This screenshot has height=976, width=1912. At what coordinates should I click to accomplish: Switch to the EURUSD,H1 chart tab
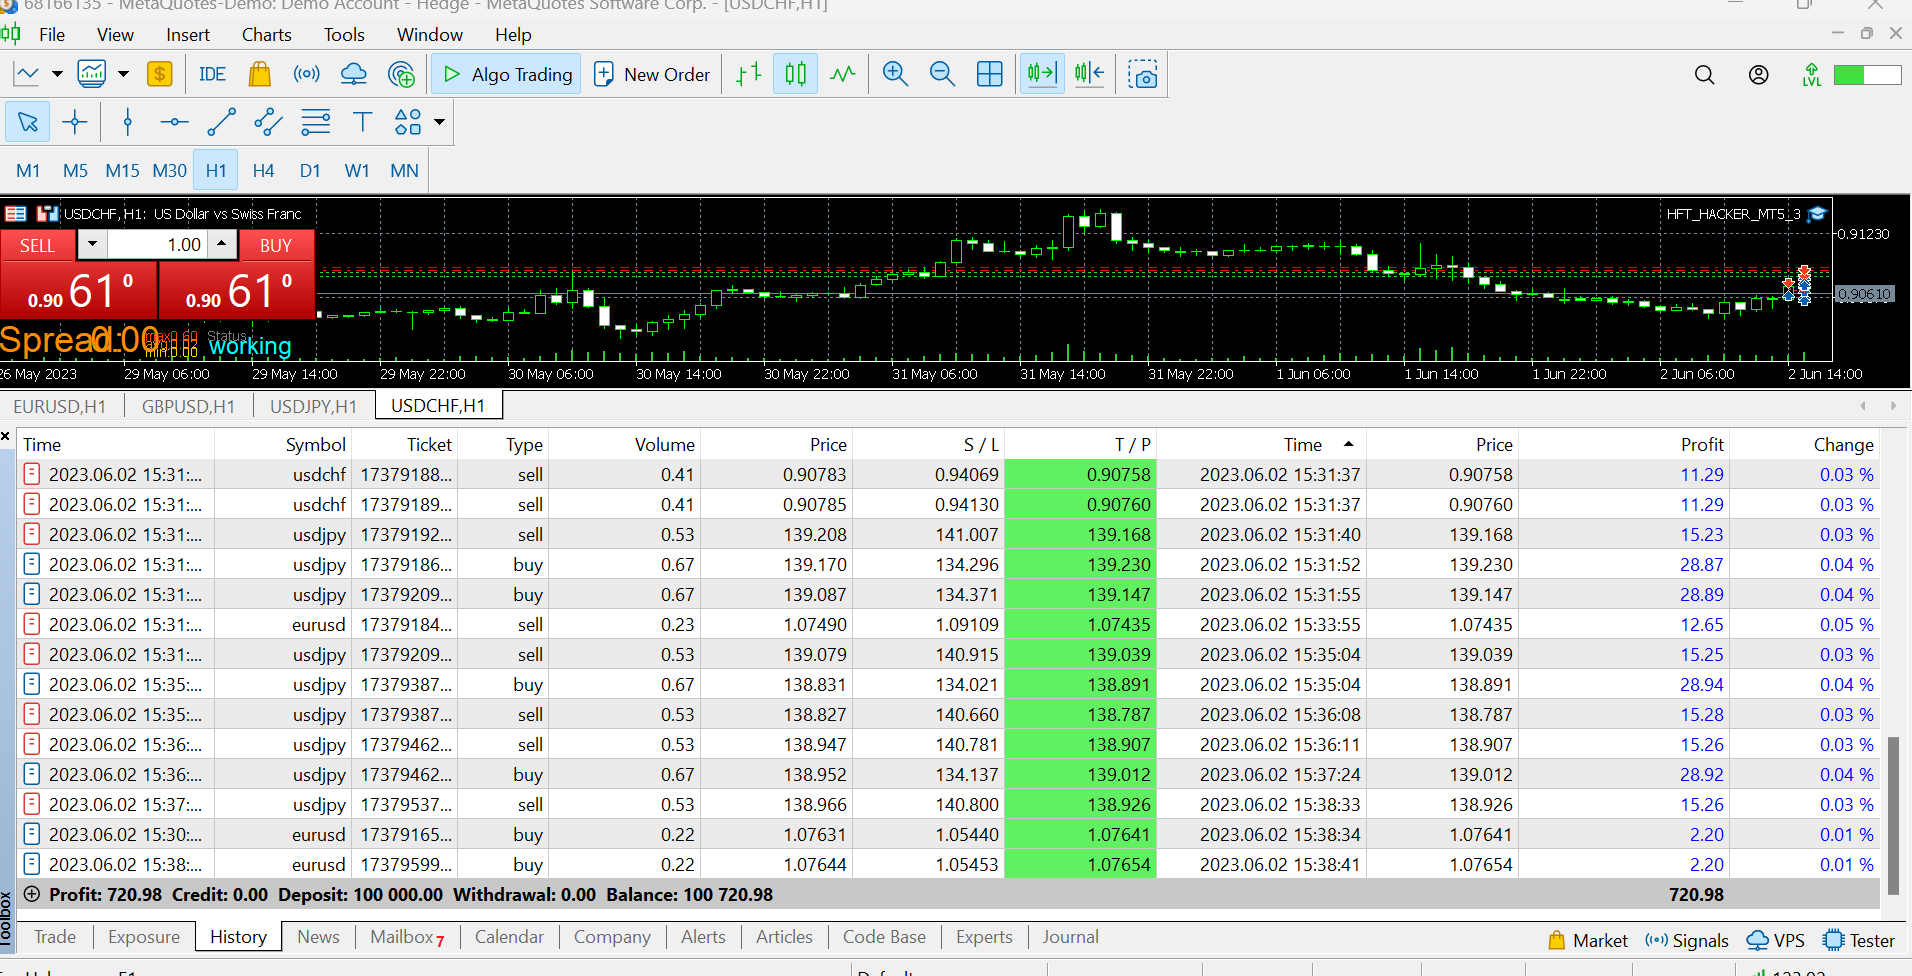click(60, 406)
